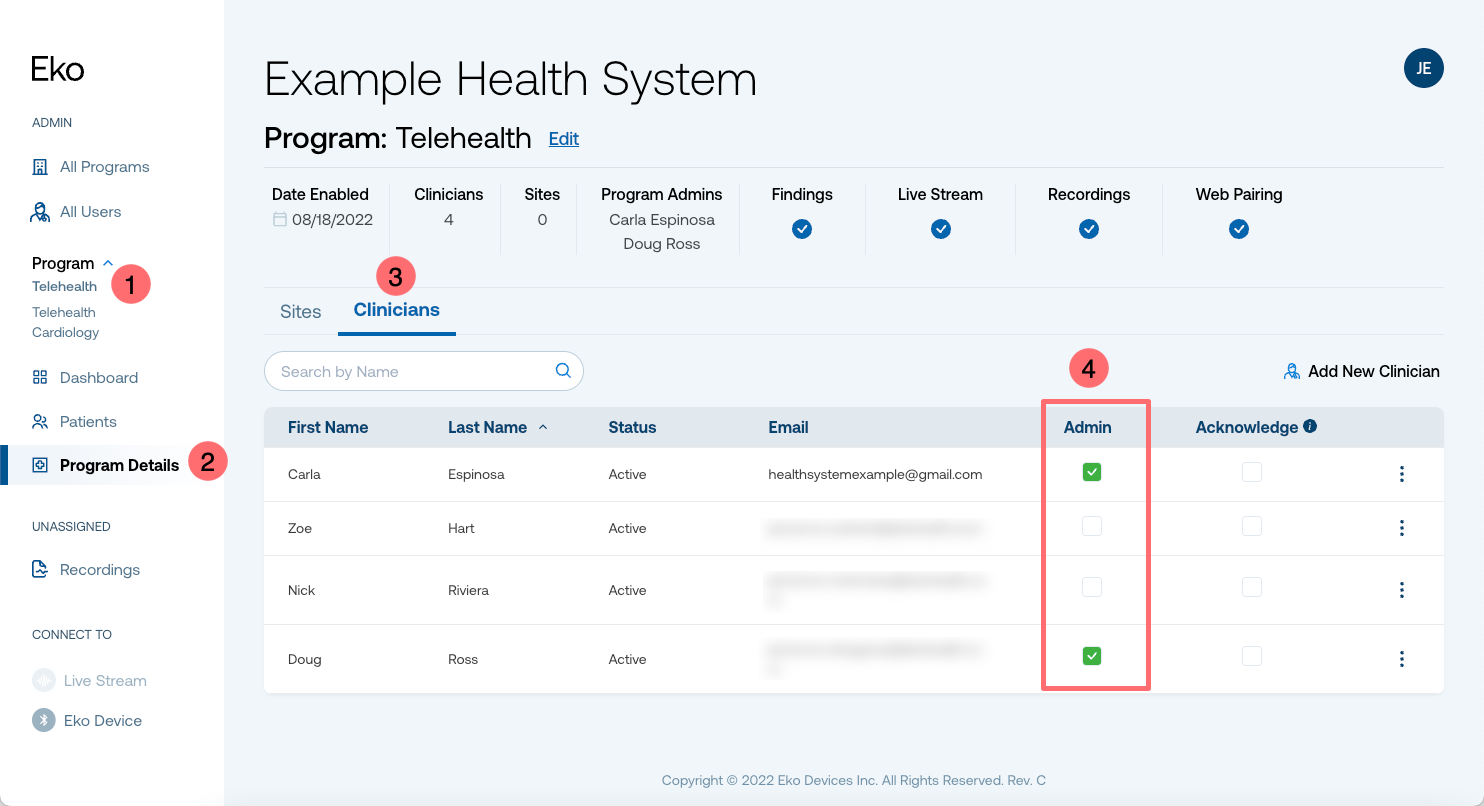
Task: Click the All Users person icon
Action: tap(40, 212)
